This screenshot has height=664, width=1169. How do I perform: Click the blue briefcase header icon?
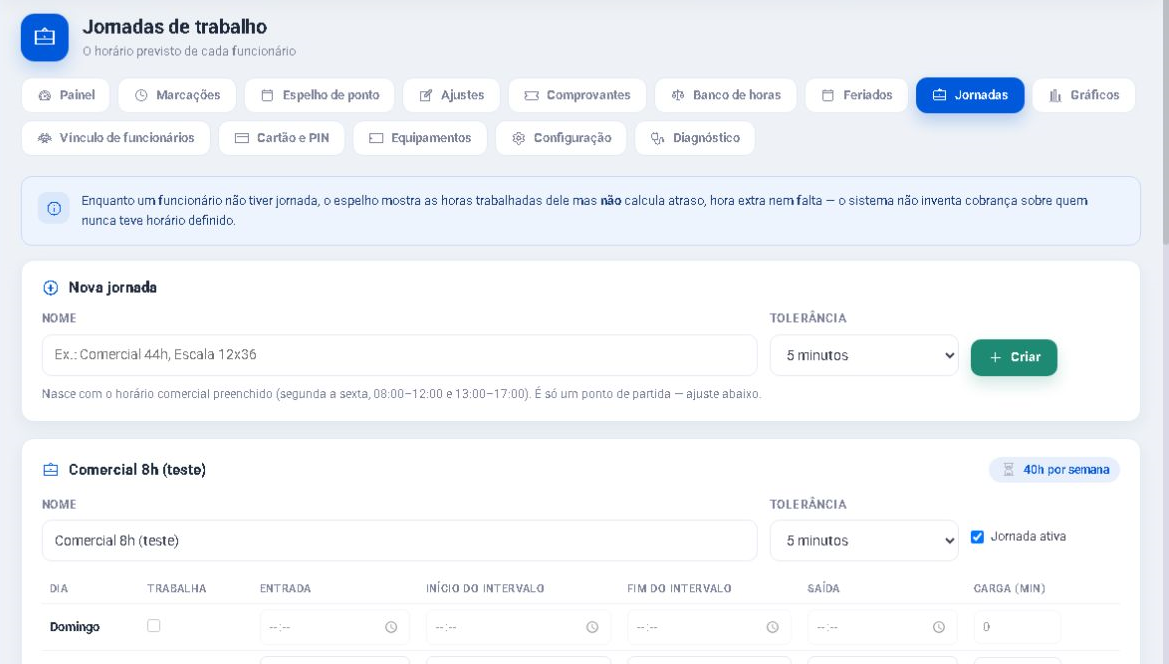[45, 37]
